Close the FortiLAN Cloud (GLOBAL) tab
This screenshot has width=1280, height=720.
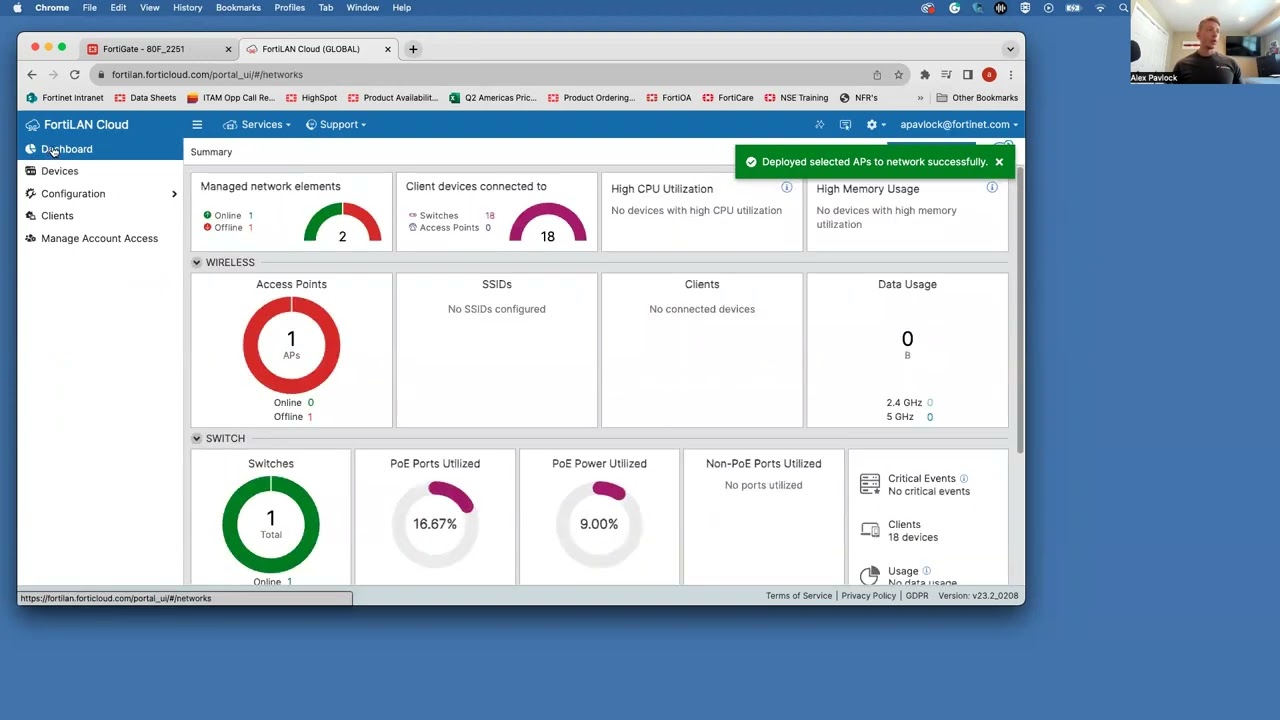click(387, 49)
